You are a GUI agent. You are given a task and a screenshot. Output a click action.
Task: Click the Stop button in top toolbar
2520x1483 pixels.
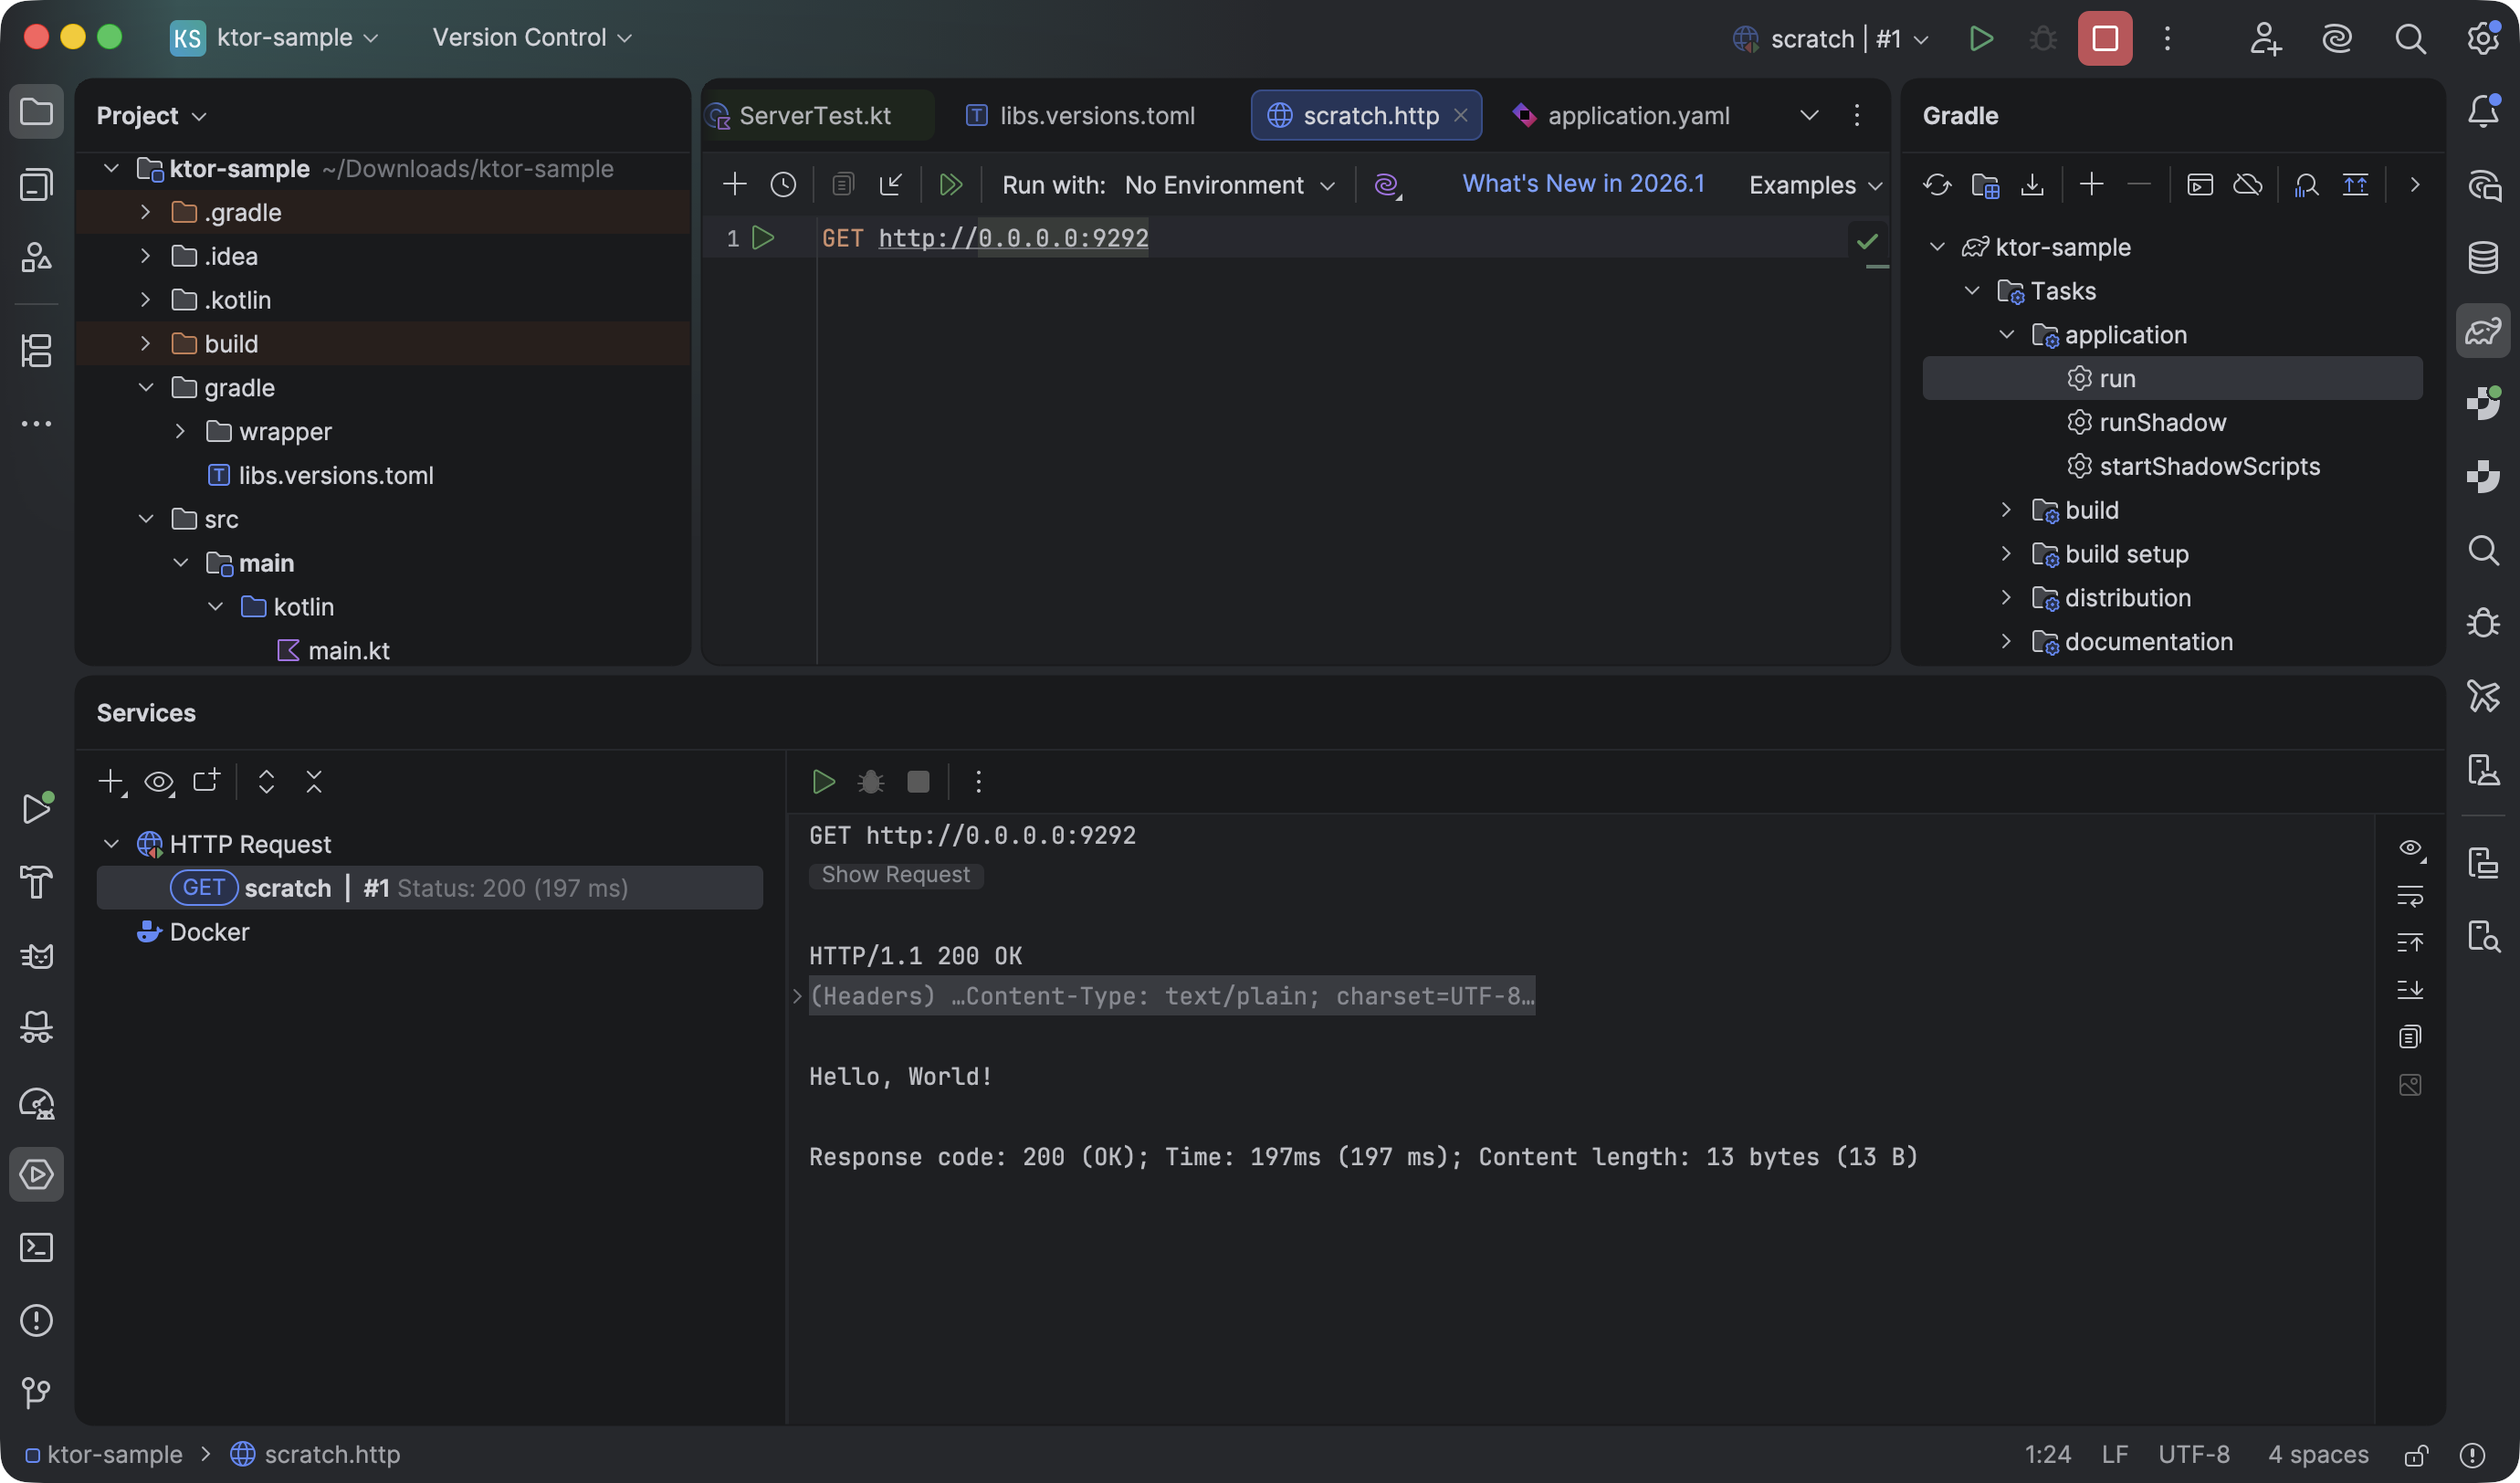(2105, 38)
